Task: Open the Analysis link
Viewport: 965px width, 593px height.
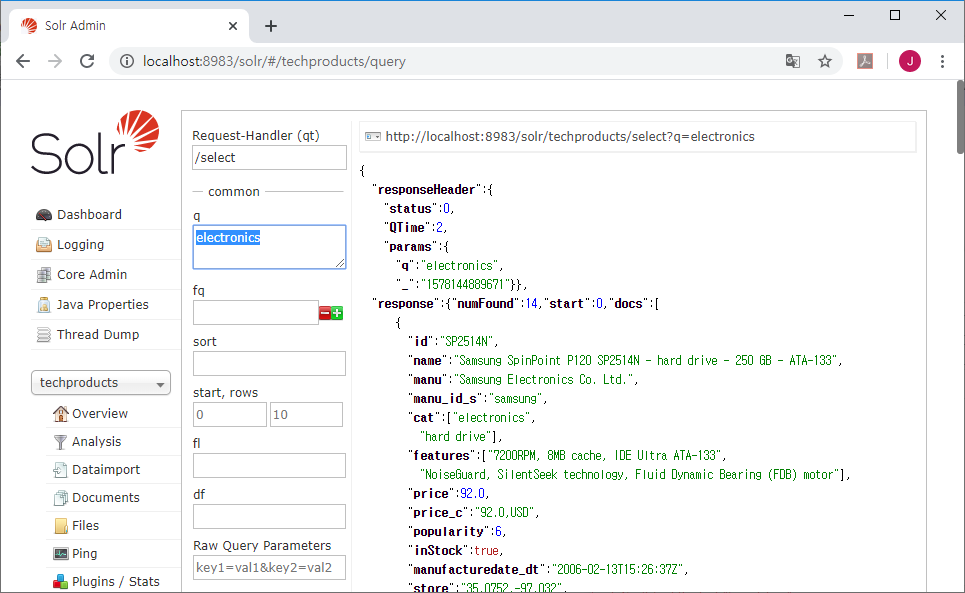Action: pyautogui.click(x=97, y=442)
